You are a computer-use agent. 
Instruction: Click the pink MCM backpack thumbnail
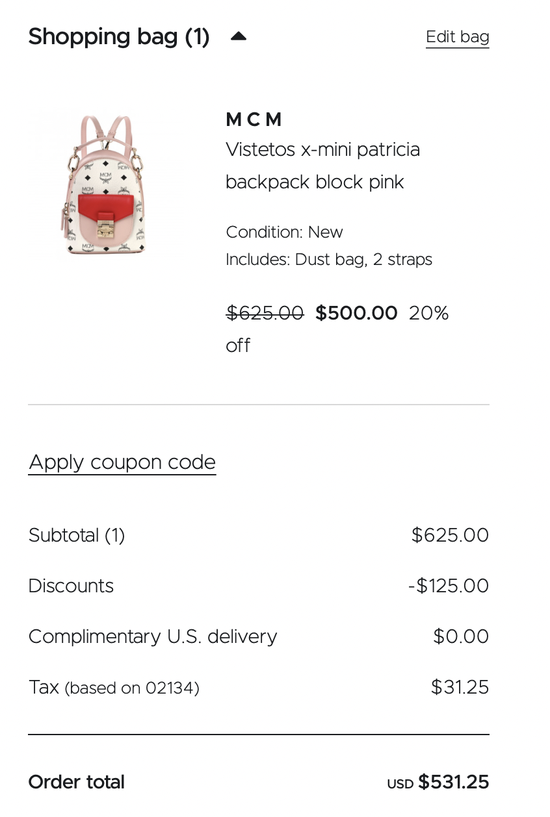click(104, 184)
